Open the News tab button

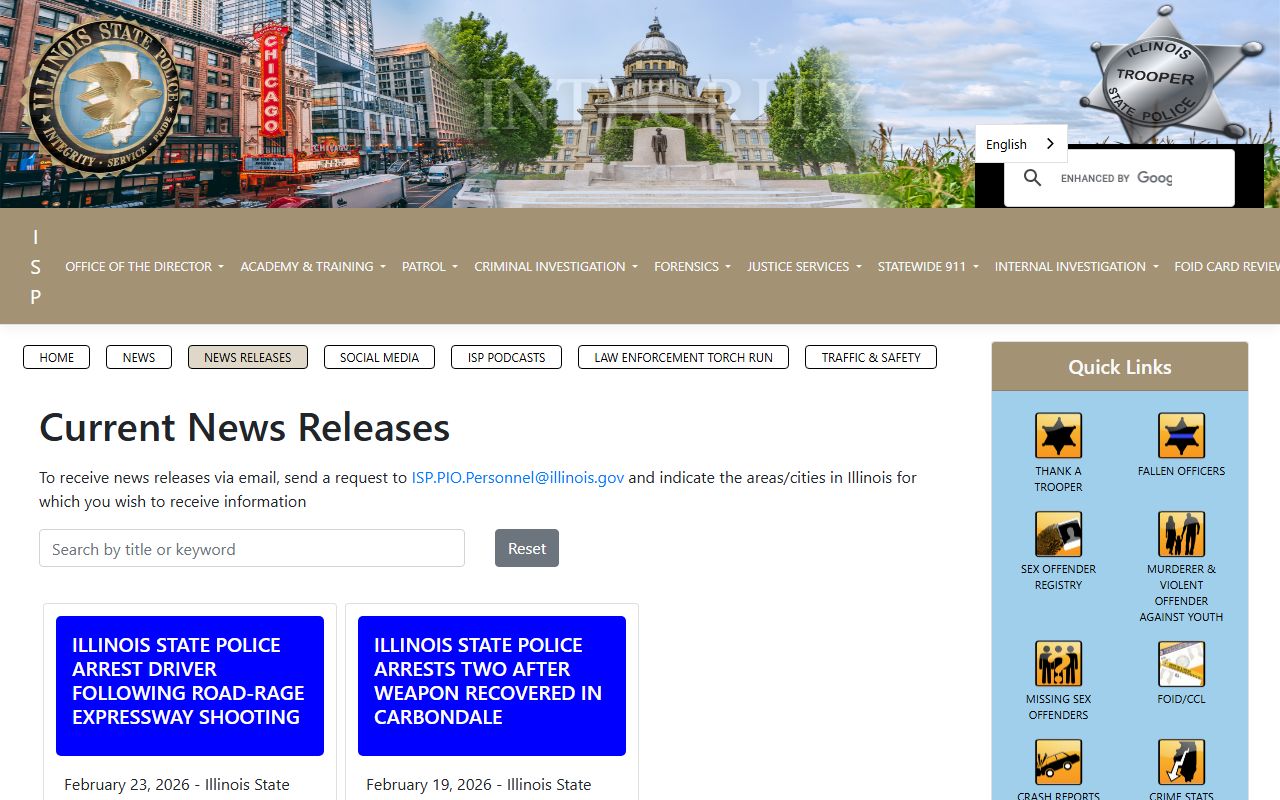click(139, 357)
